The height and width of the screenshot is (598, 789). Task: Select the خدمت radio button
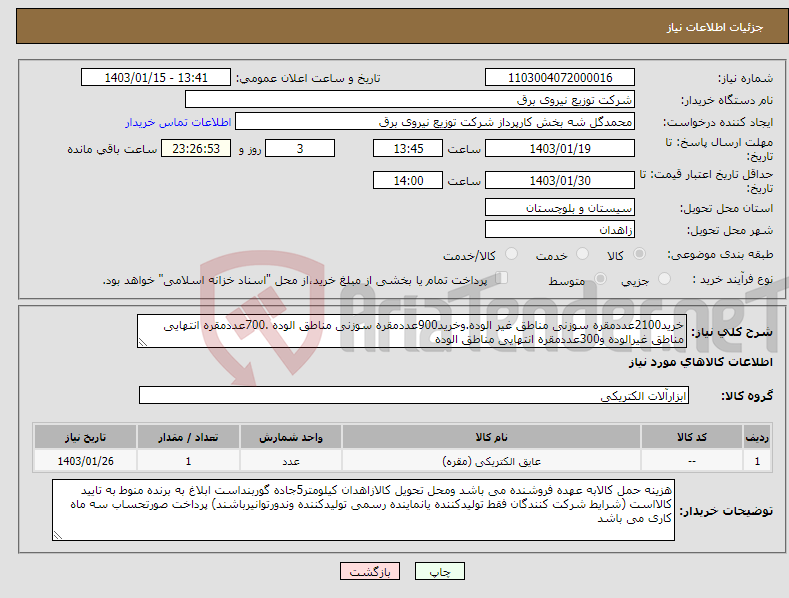coord(582,254)
